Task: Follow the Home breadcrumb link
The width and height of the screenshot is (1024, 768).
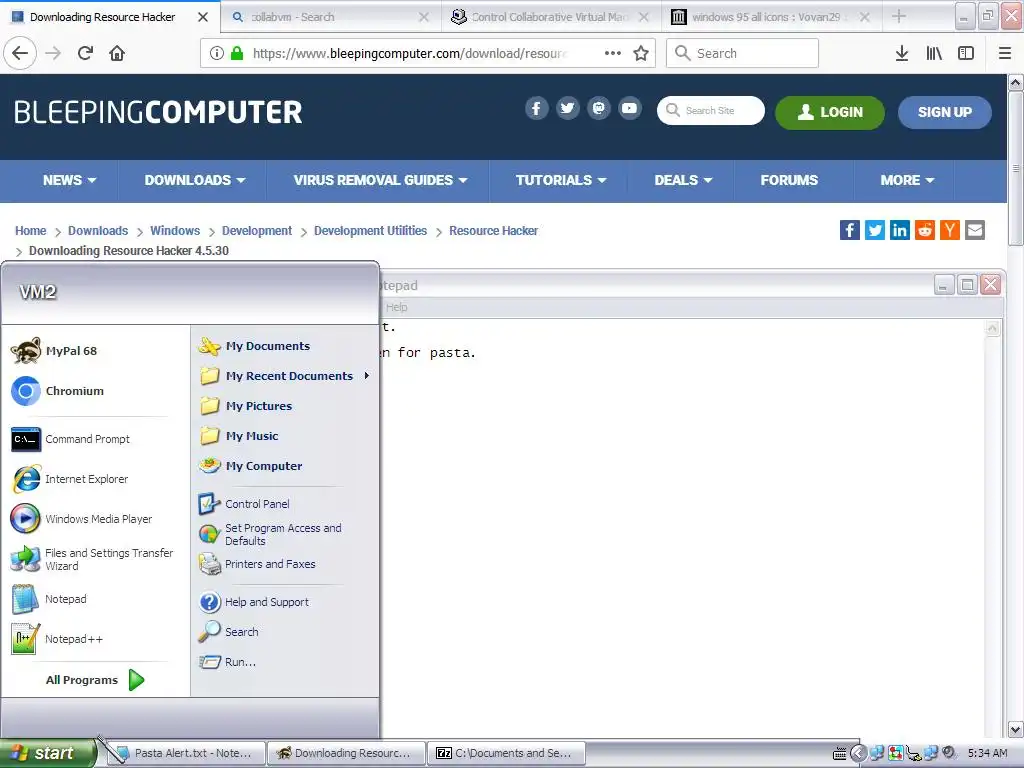Action: pyautogui.click(x=31, y=231)
